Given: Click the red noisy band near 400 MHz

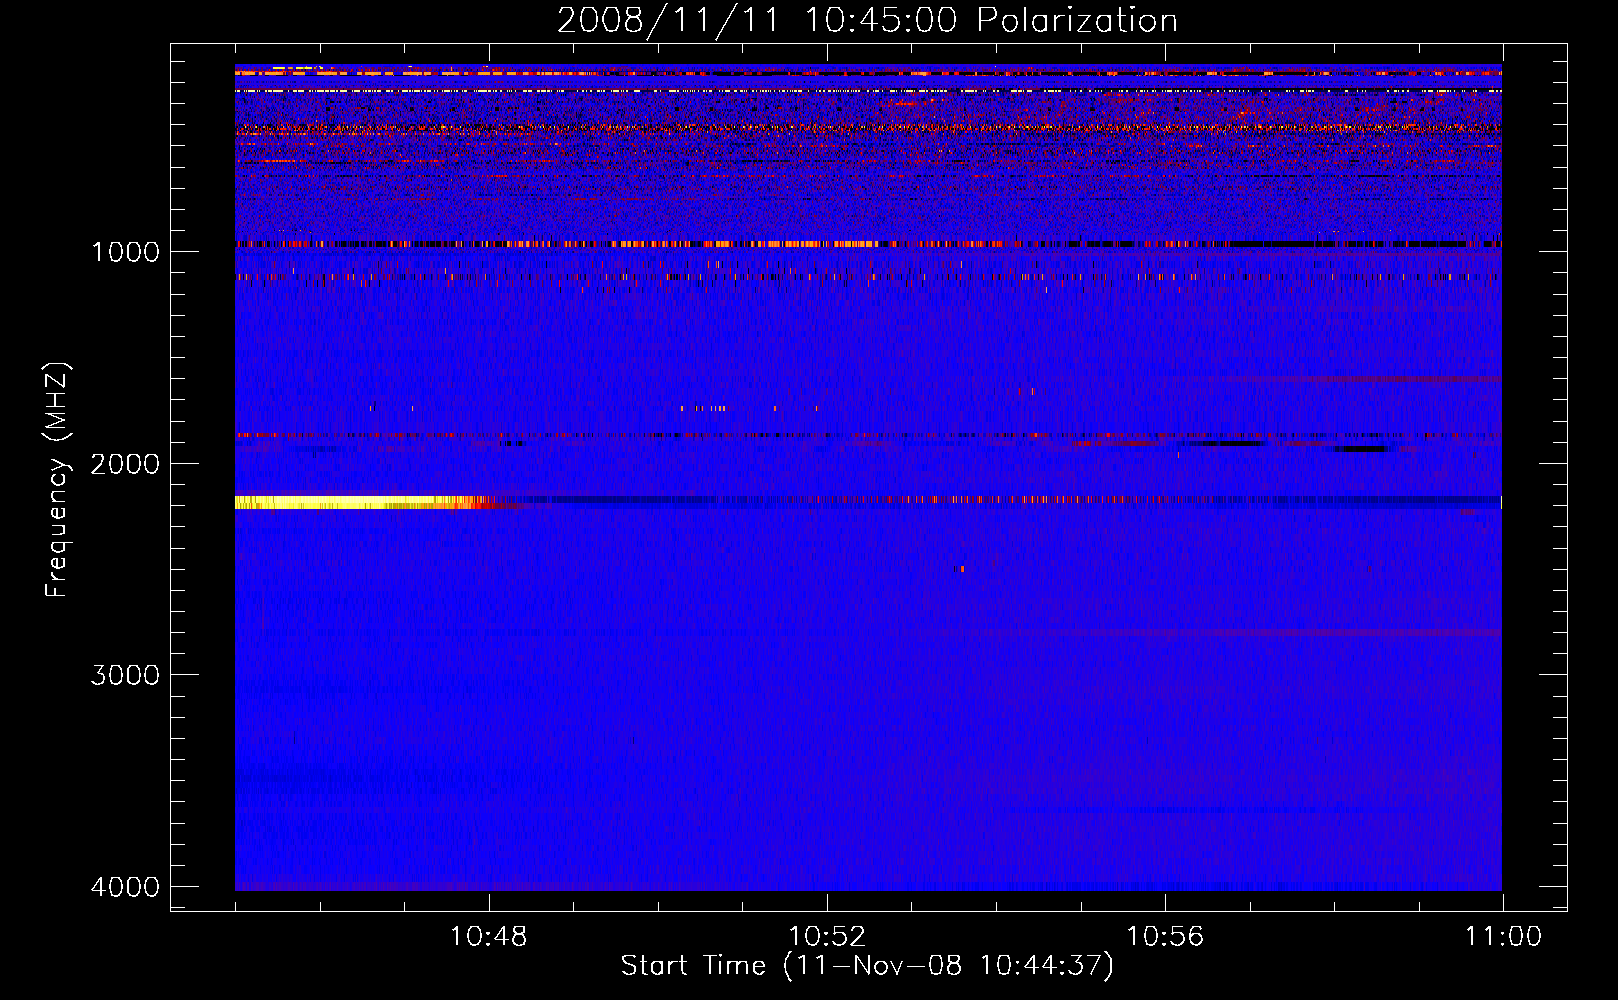Looking at the screenshot, I should (868, 128).
